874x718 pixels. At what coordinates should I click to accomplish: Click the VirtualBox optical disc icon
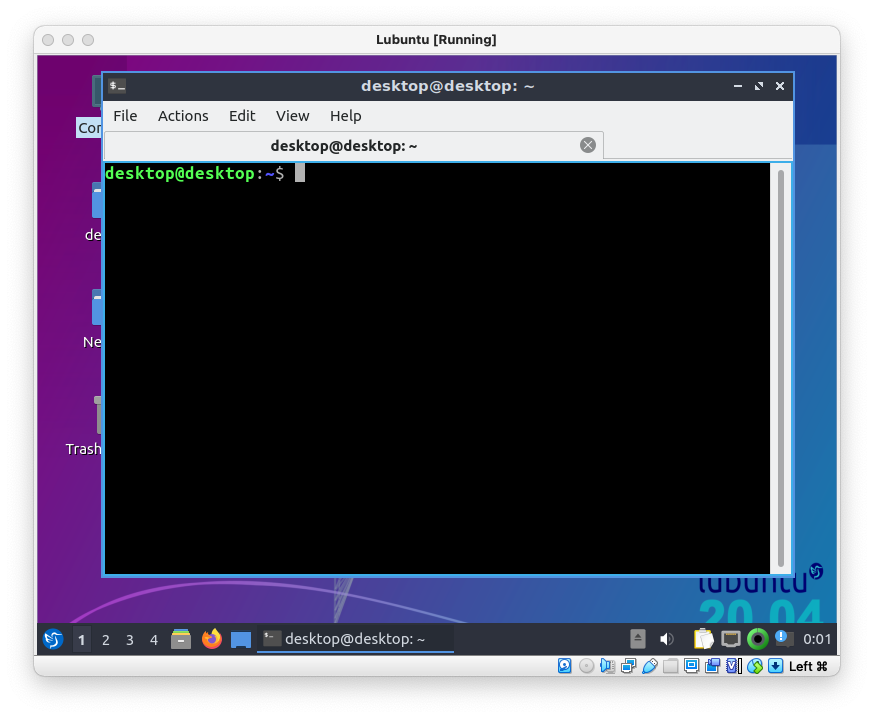(x=586, y=666)
